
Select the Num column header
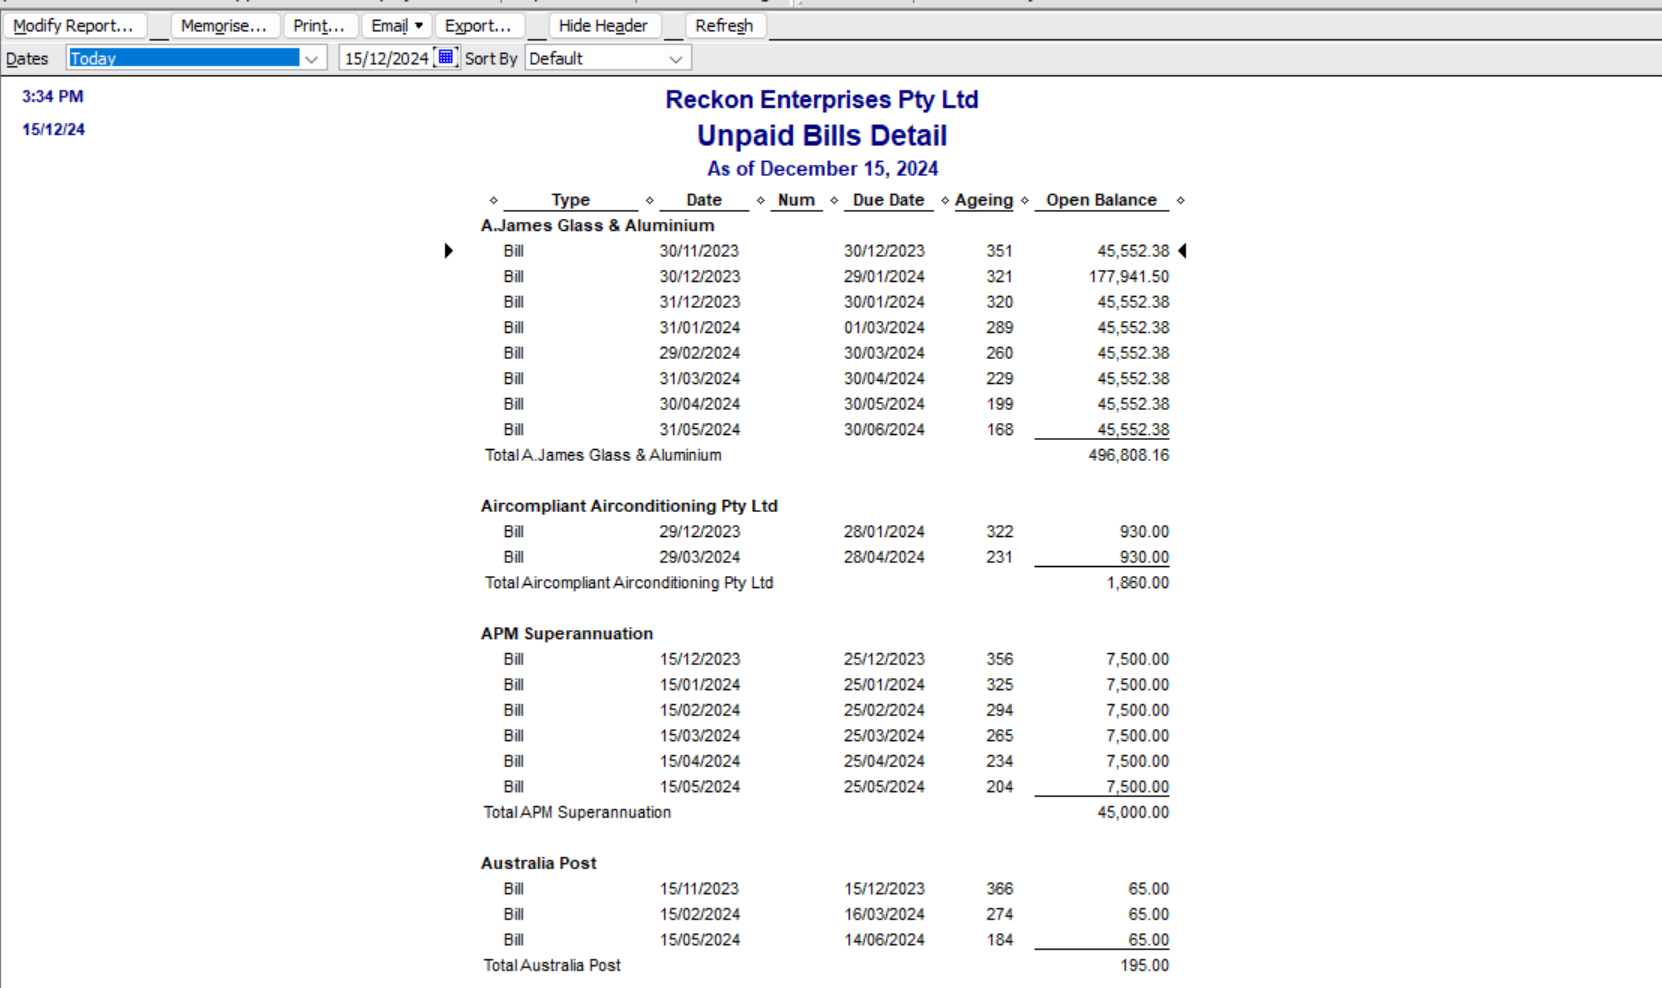click(796, 200)
